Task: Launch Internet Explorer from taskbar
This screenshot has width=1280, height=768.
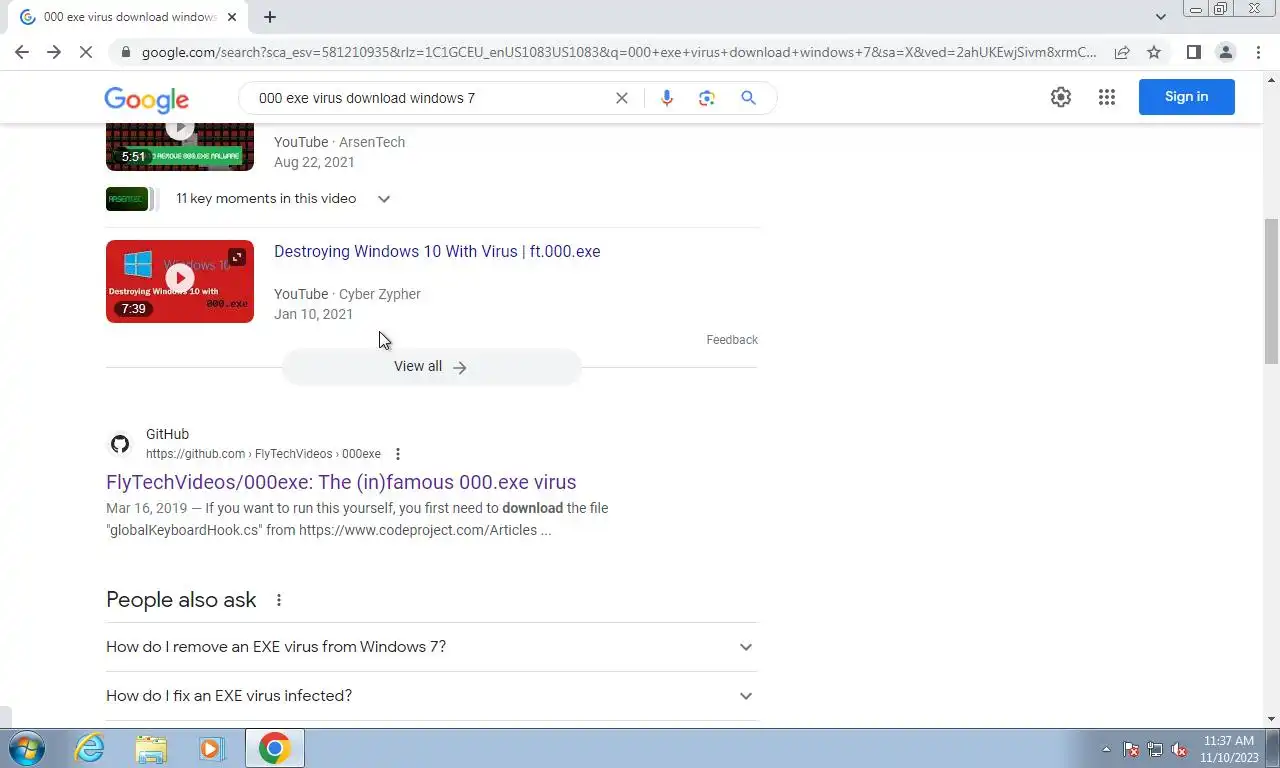Action: [x=90, y=748]
